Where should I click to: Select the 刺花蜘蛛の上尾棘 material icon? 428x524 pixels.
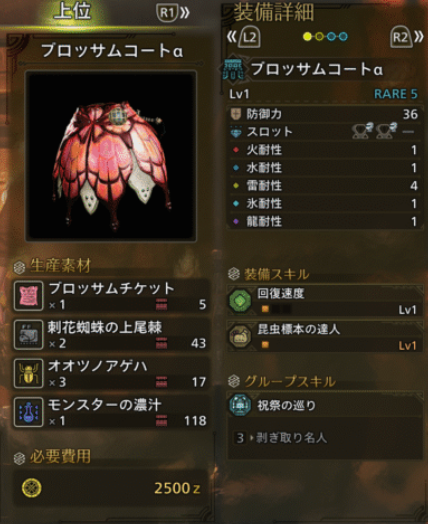click(28, 335)
